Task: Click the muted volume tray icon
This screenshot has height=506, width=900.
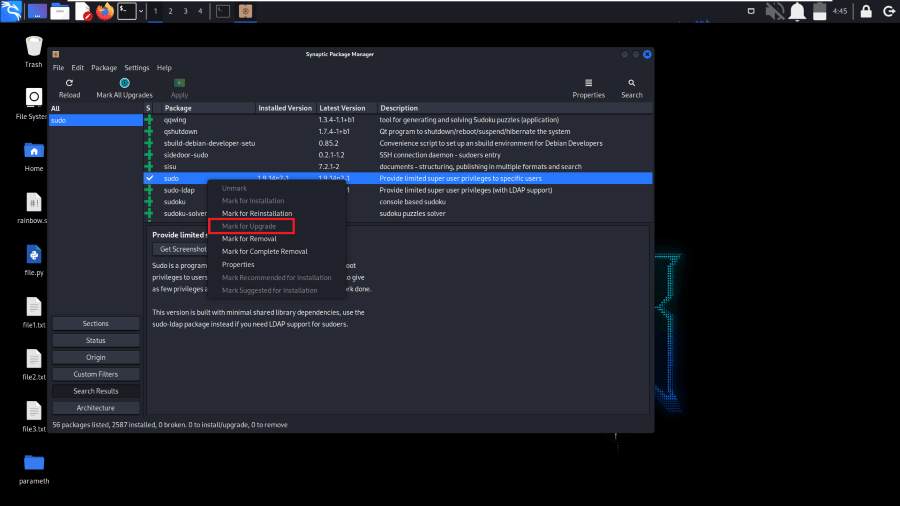Action: [775, 11]
